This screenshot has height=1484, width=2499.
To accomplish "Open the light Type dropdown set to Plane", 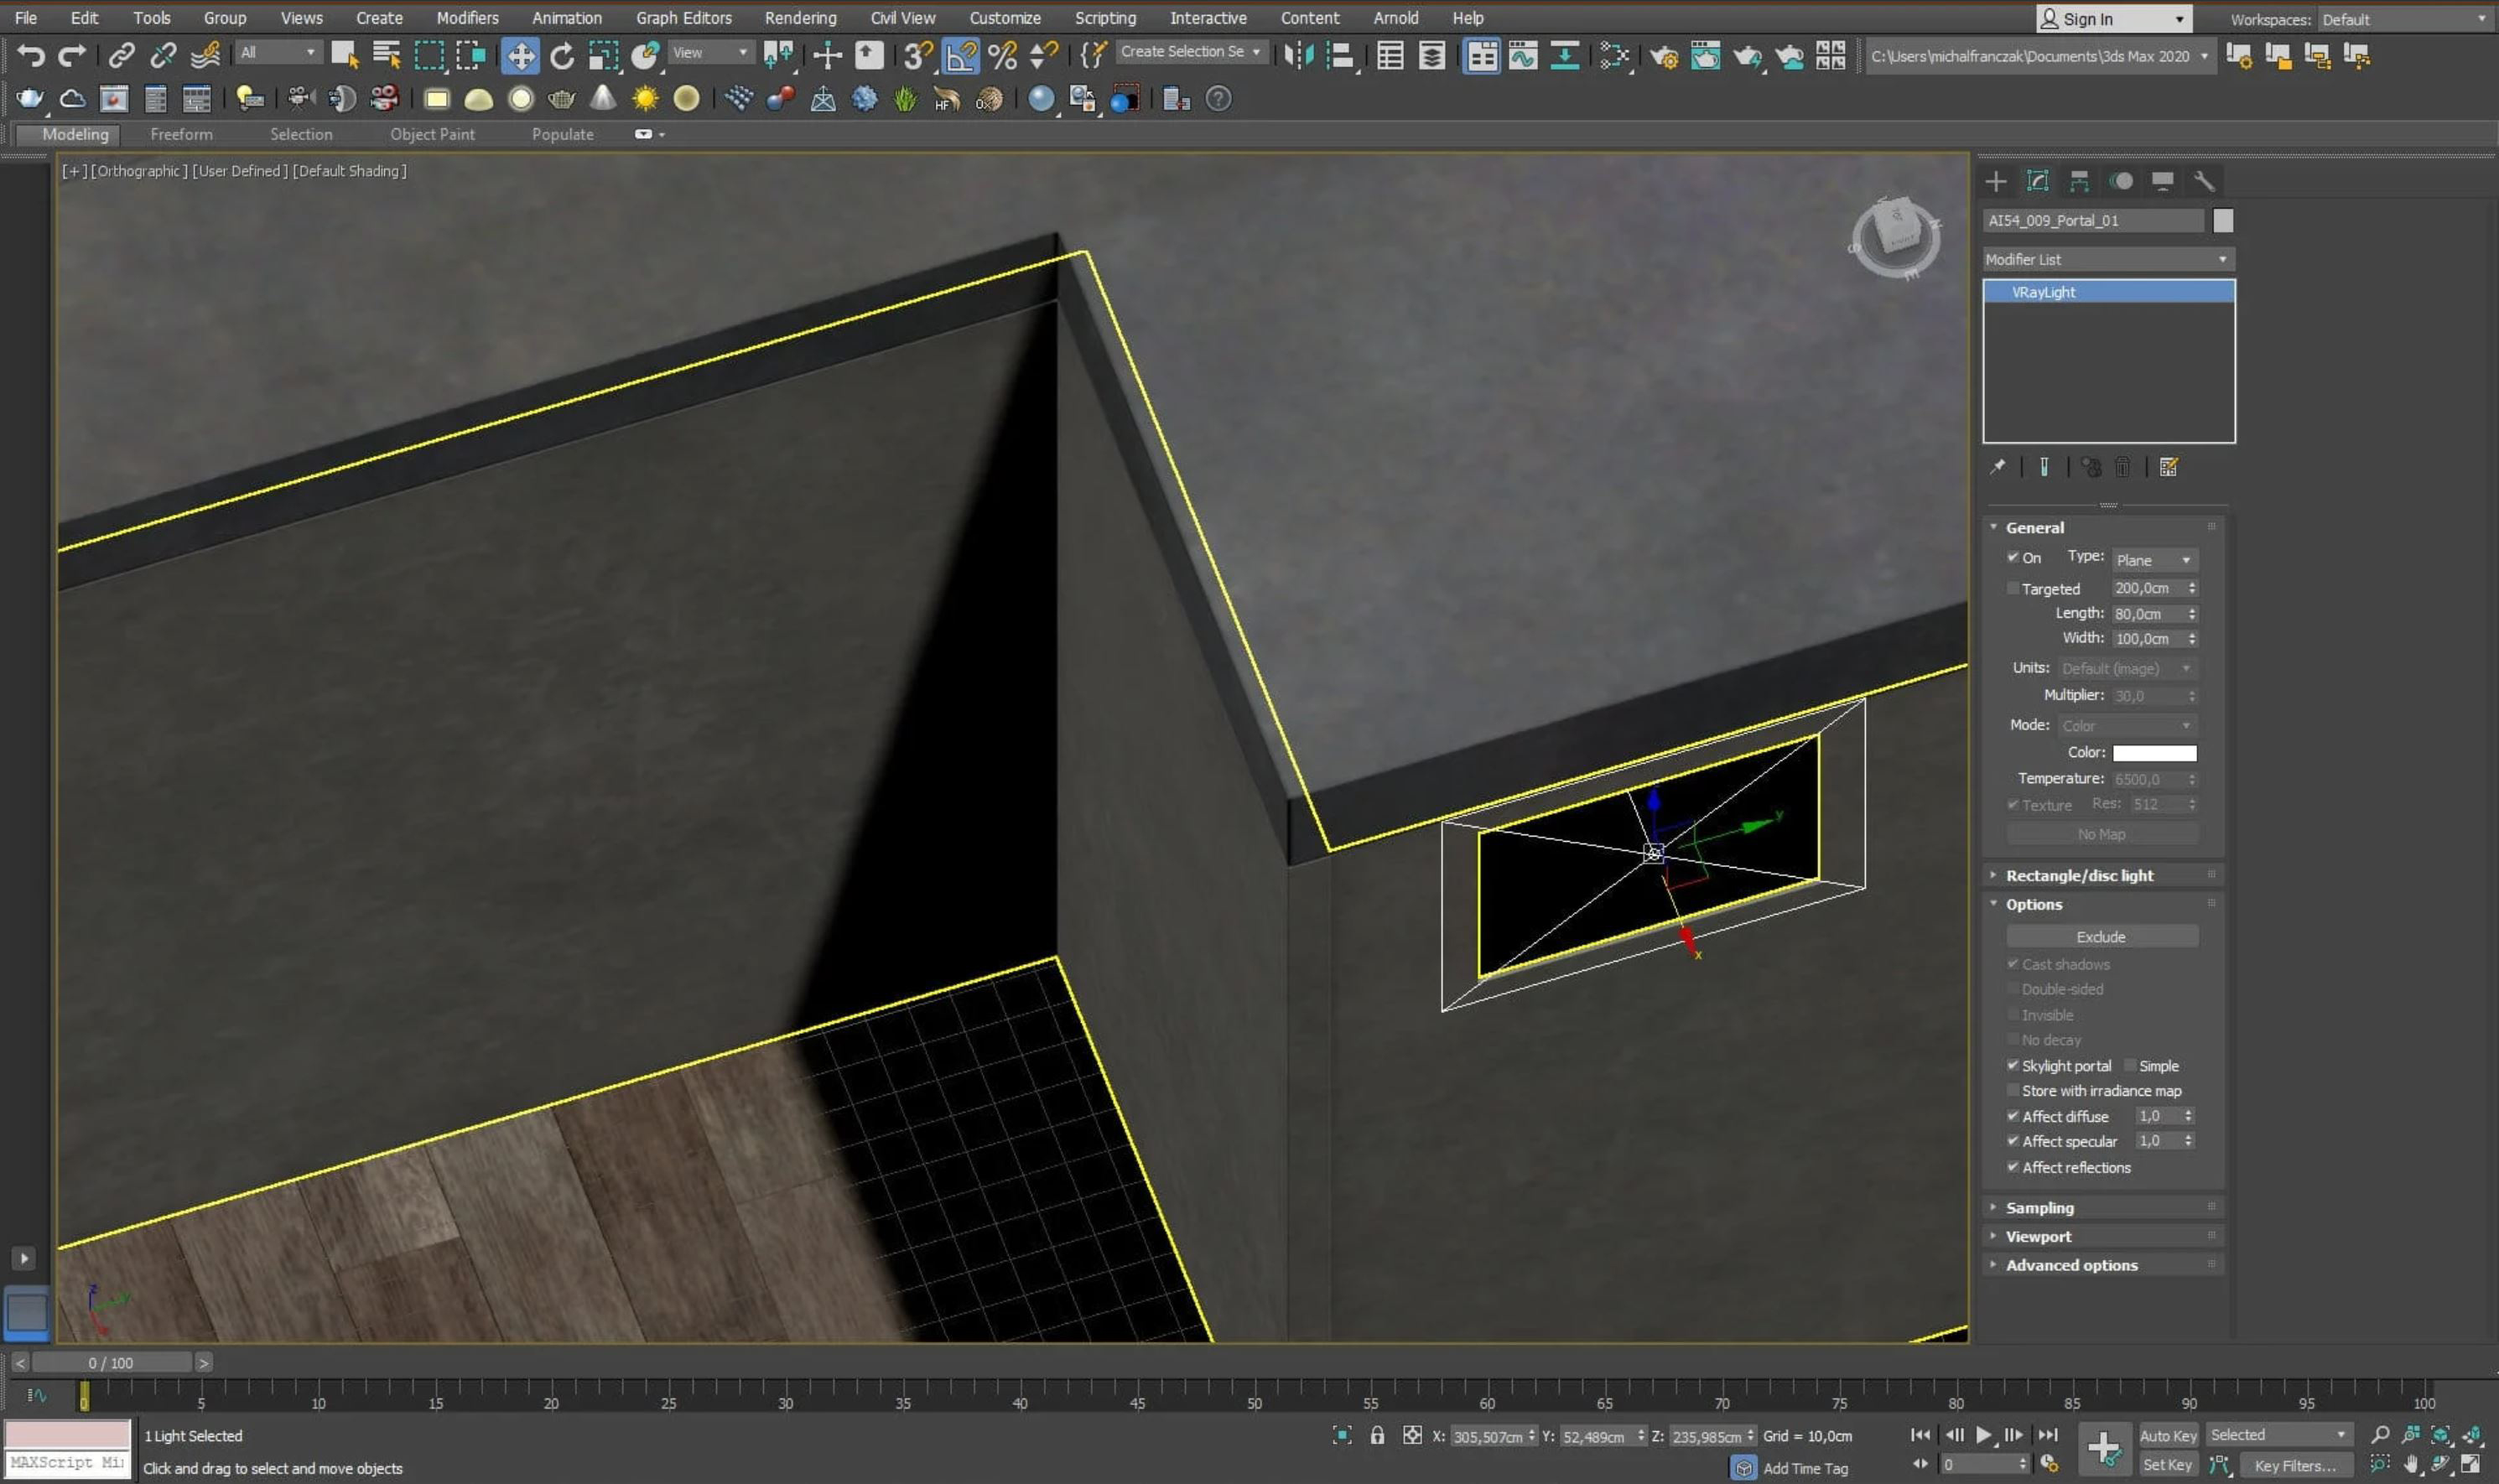I will pos(2154,560).
